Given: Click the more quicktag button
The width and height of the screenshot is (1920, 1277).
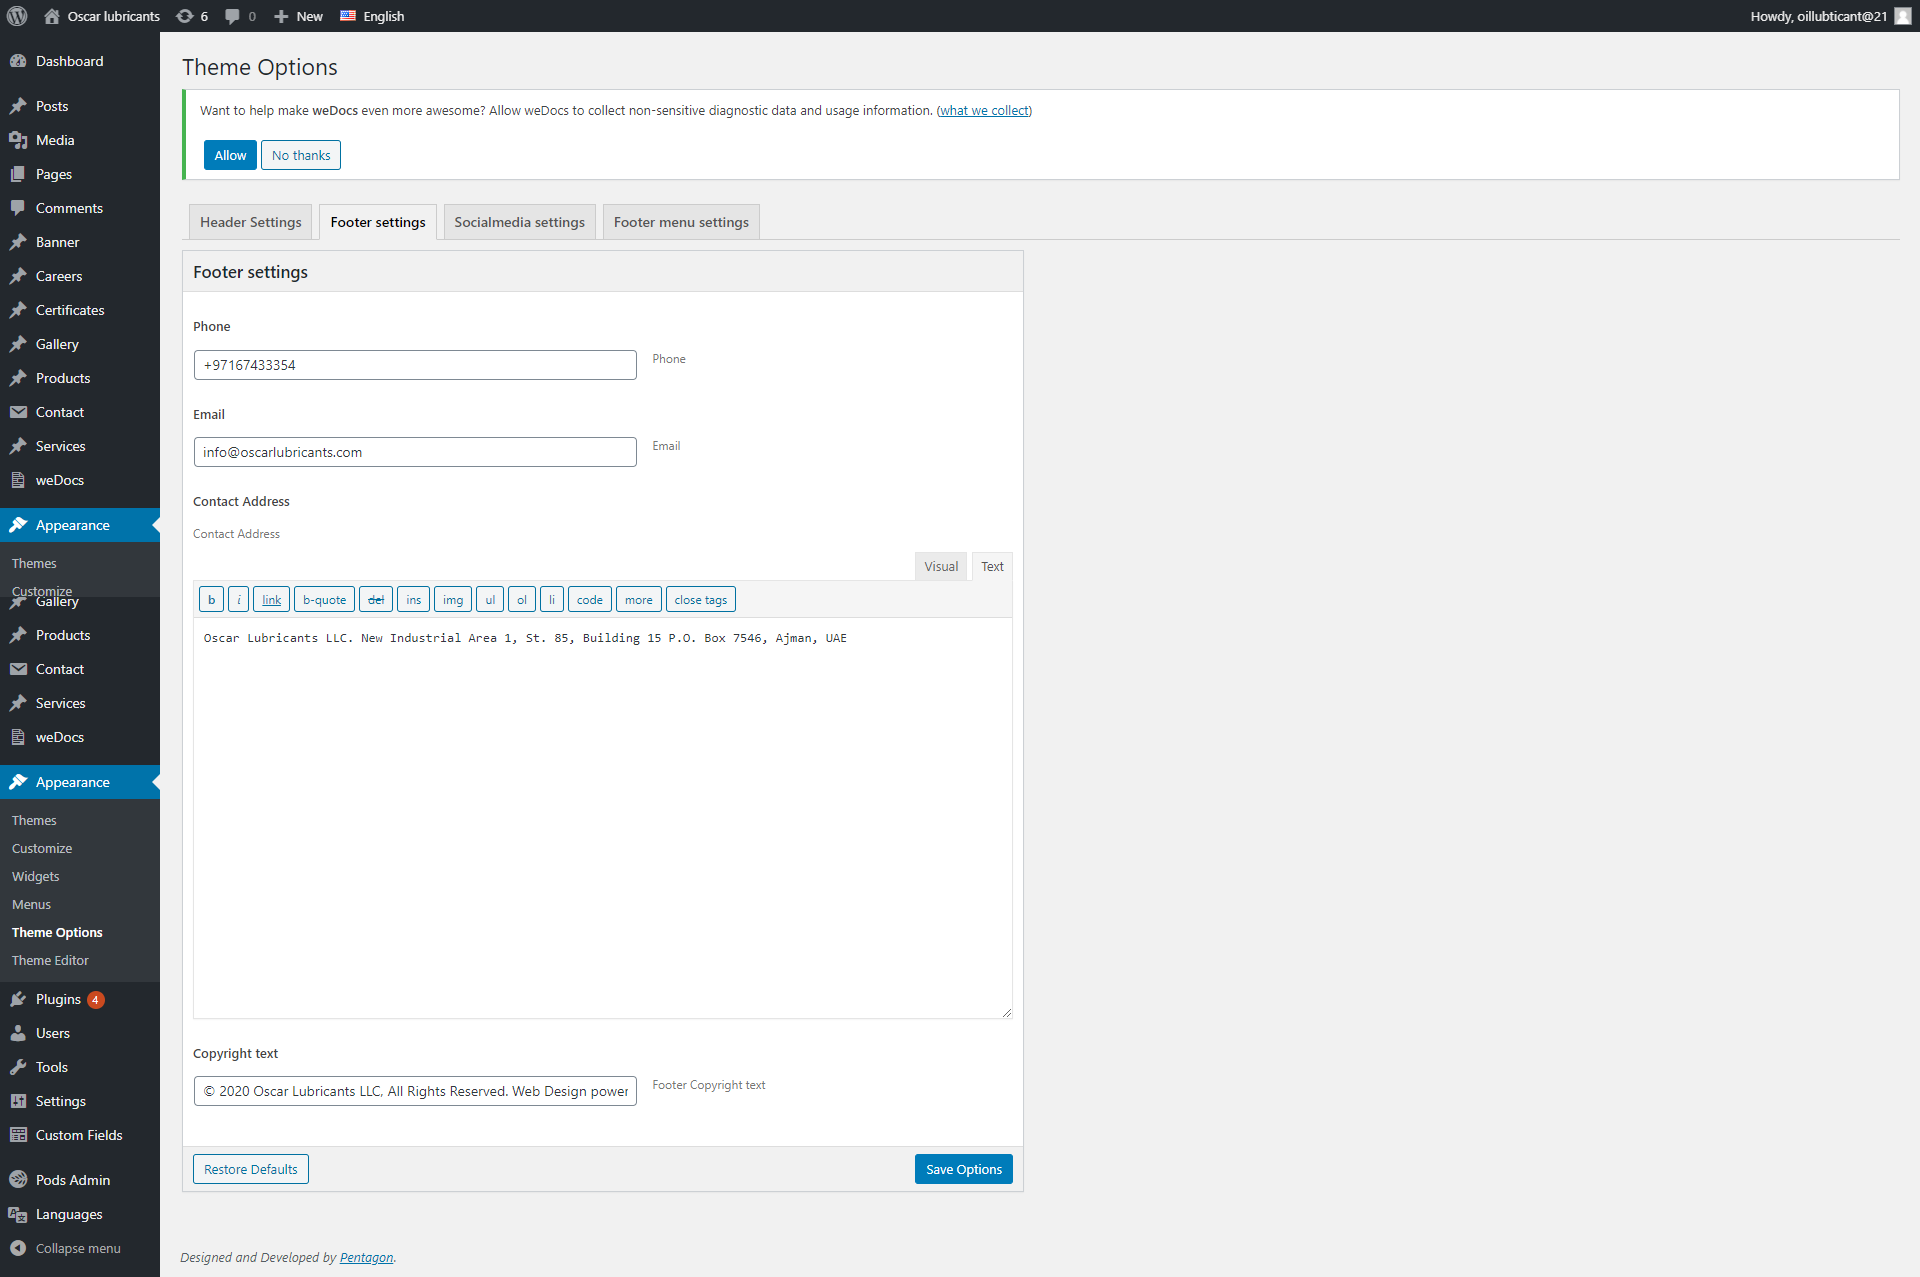Looking at the screenshot, I should (x=639, y=599).
